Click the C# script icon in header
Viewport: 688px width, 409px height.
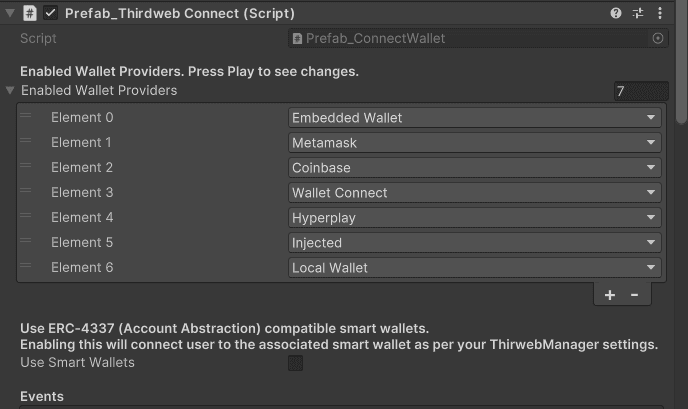(29, 13)
